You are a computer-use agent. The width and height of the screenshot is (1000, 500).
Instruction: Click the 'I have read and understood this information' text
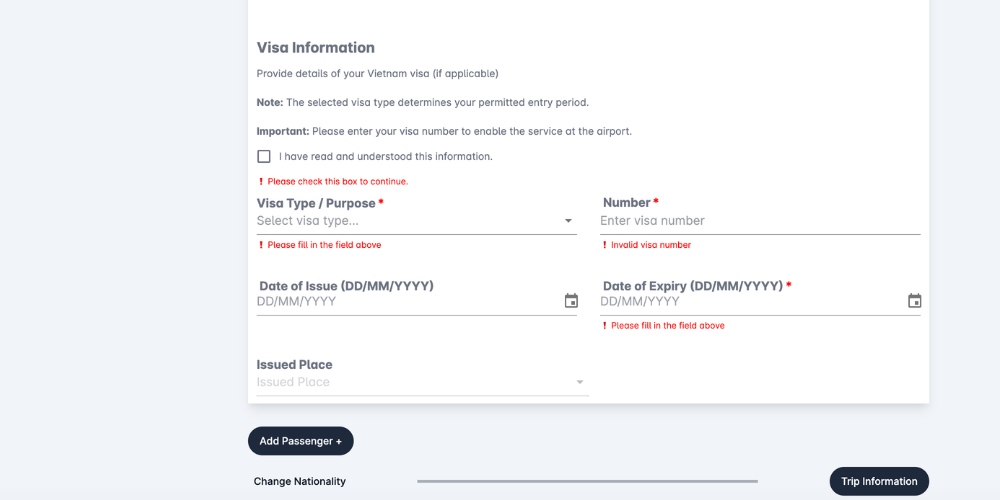tap(385, 156)
